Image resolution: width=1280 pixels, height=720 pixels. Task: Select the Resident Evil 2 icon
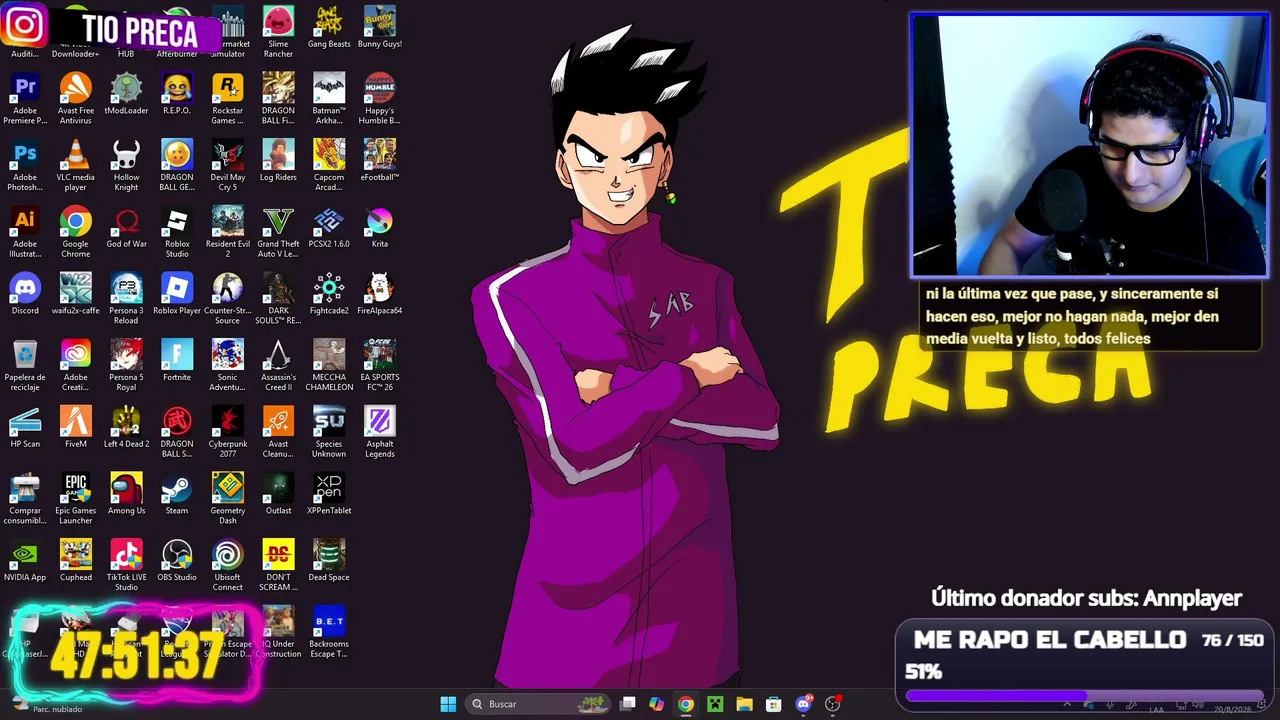click(227, 232)
